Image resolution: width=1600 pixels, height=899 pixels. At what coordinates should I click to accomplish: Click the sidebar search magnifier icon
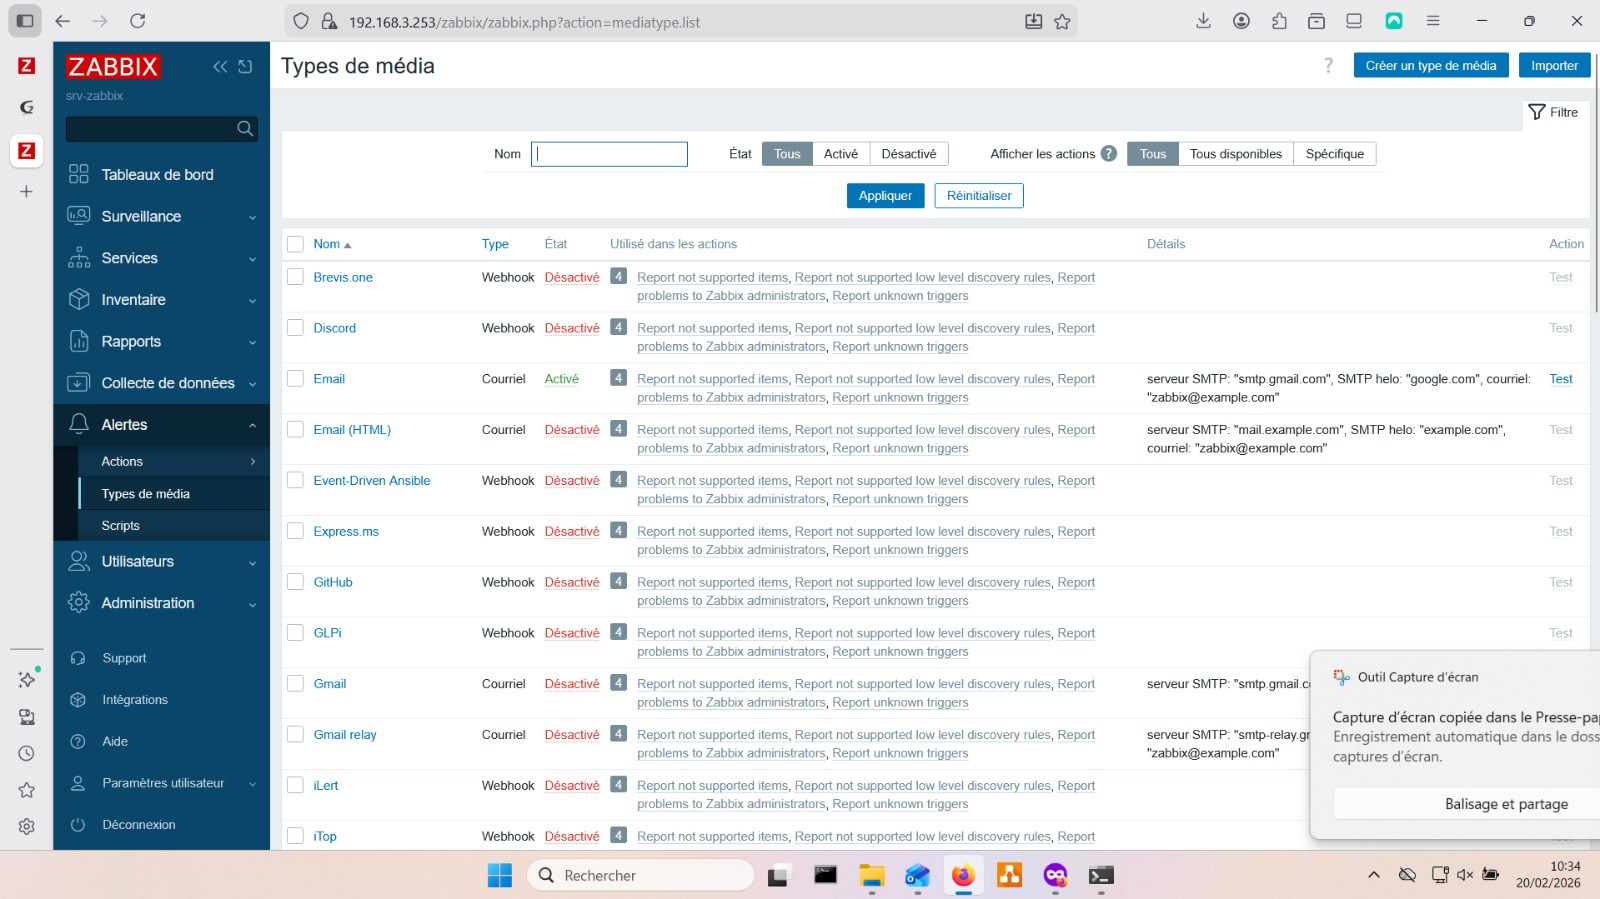[x=245, y=129]
